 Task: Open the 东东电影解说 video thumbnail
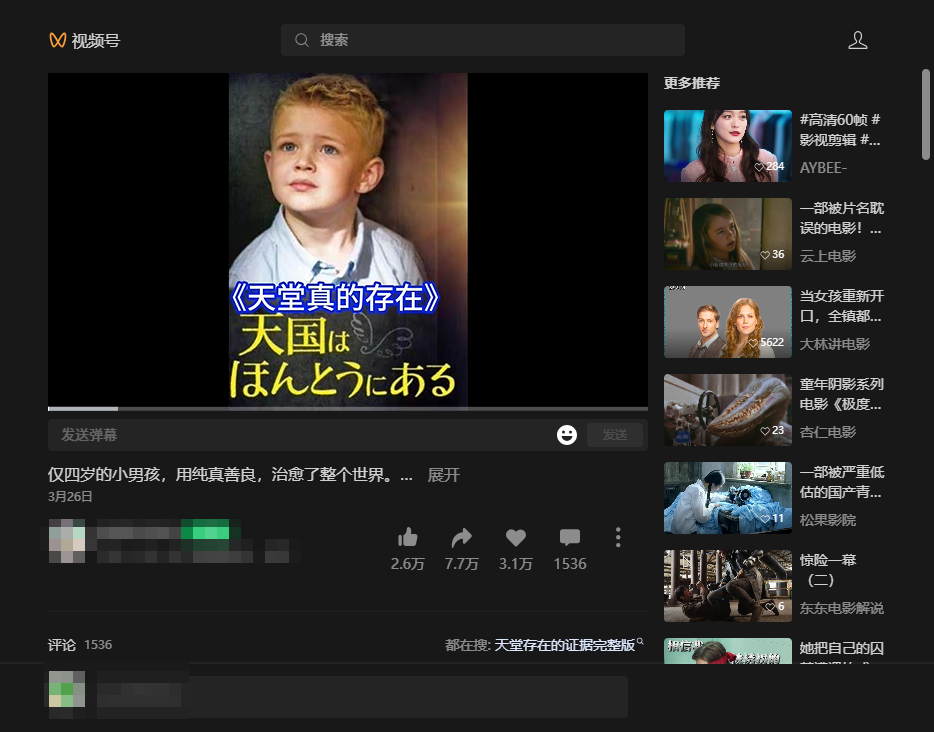[x=727, y=586]
